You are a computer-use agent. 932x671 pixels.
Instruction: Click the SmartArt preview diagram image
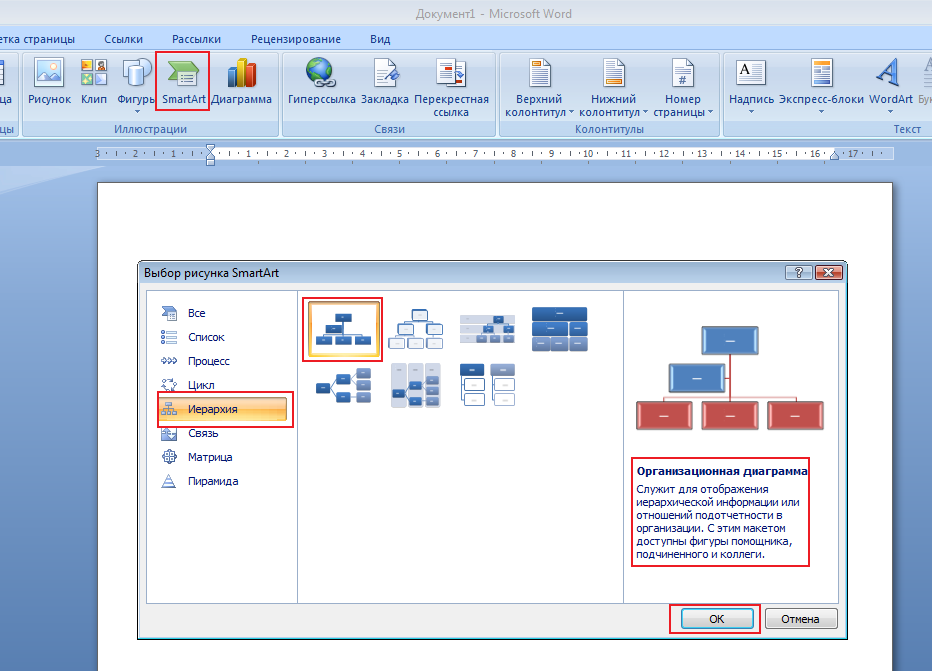[x=730, y=377]
